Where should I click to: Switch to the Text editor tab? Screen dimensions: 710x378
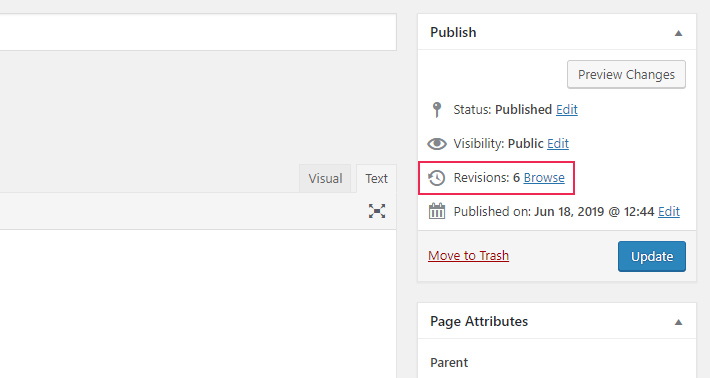[x=376, y=178]
